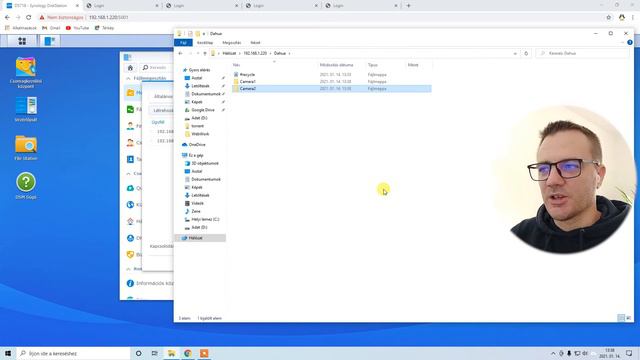Switch to Chrome on the taskbar

tap(188, 353)
